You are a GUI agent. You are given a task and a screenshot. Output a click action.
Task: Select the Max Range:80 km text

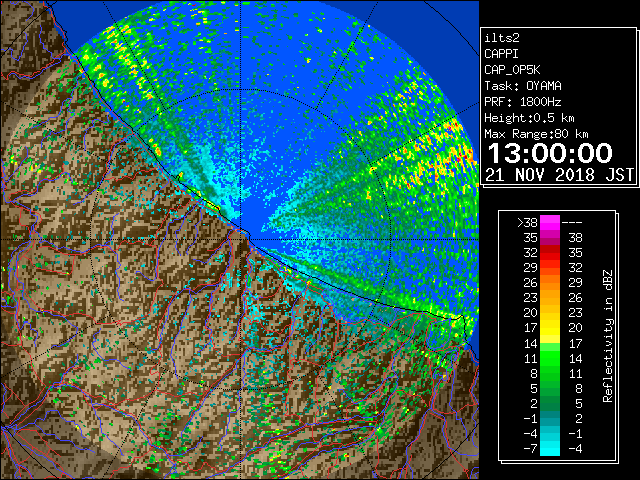pyautogui.click(x=536, y=134)
